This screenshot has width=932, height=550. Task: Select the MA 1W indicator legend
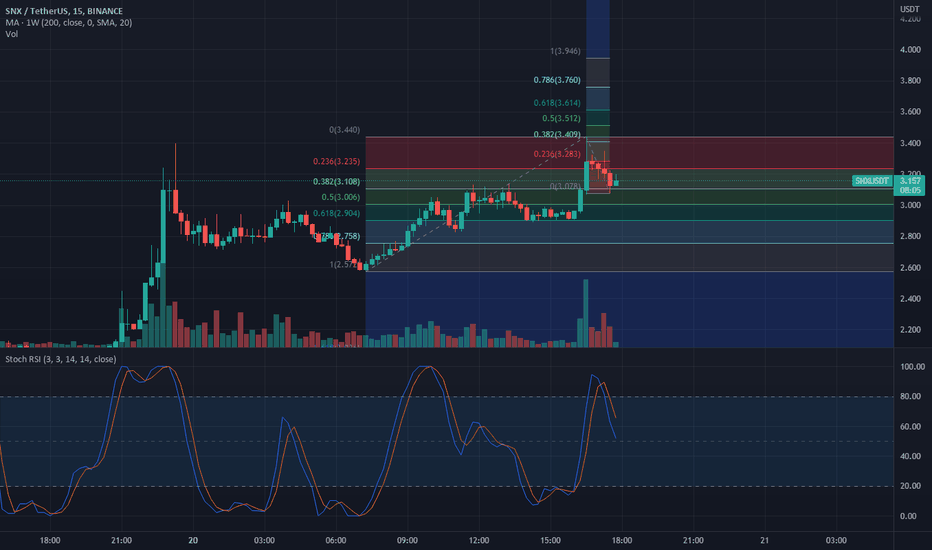(x=69, y=23)
